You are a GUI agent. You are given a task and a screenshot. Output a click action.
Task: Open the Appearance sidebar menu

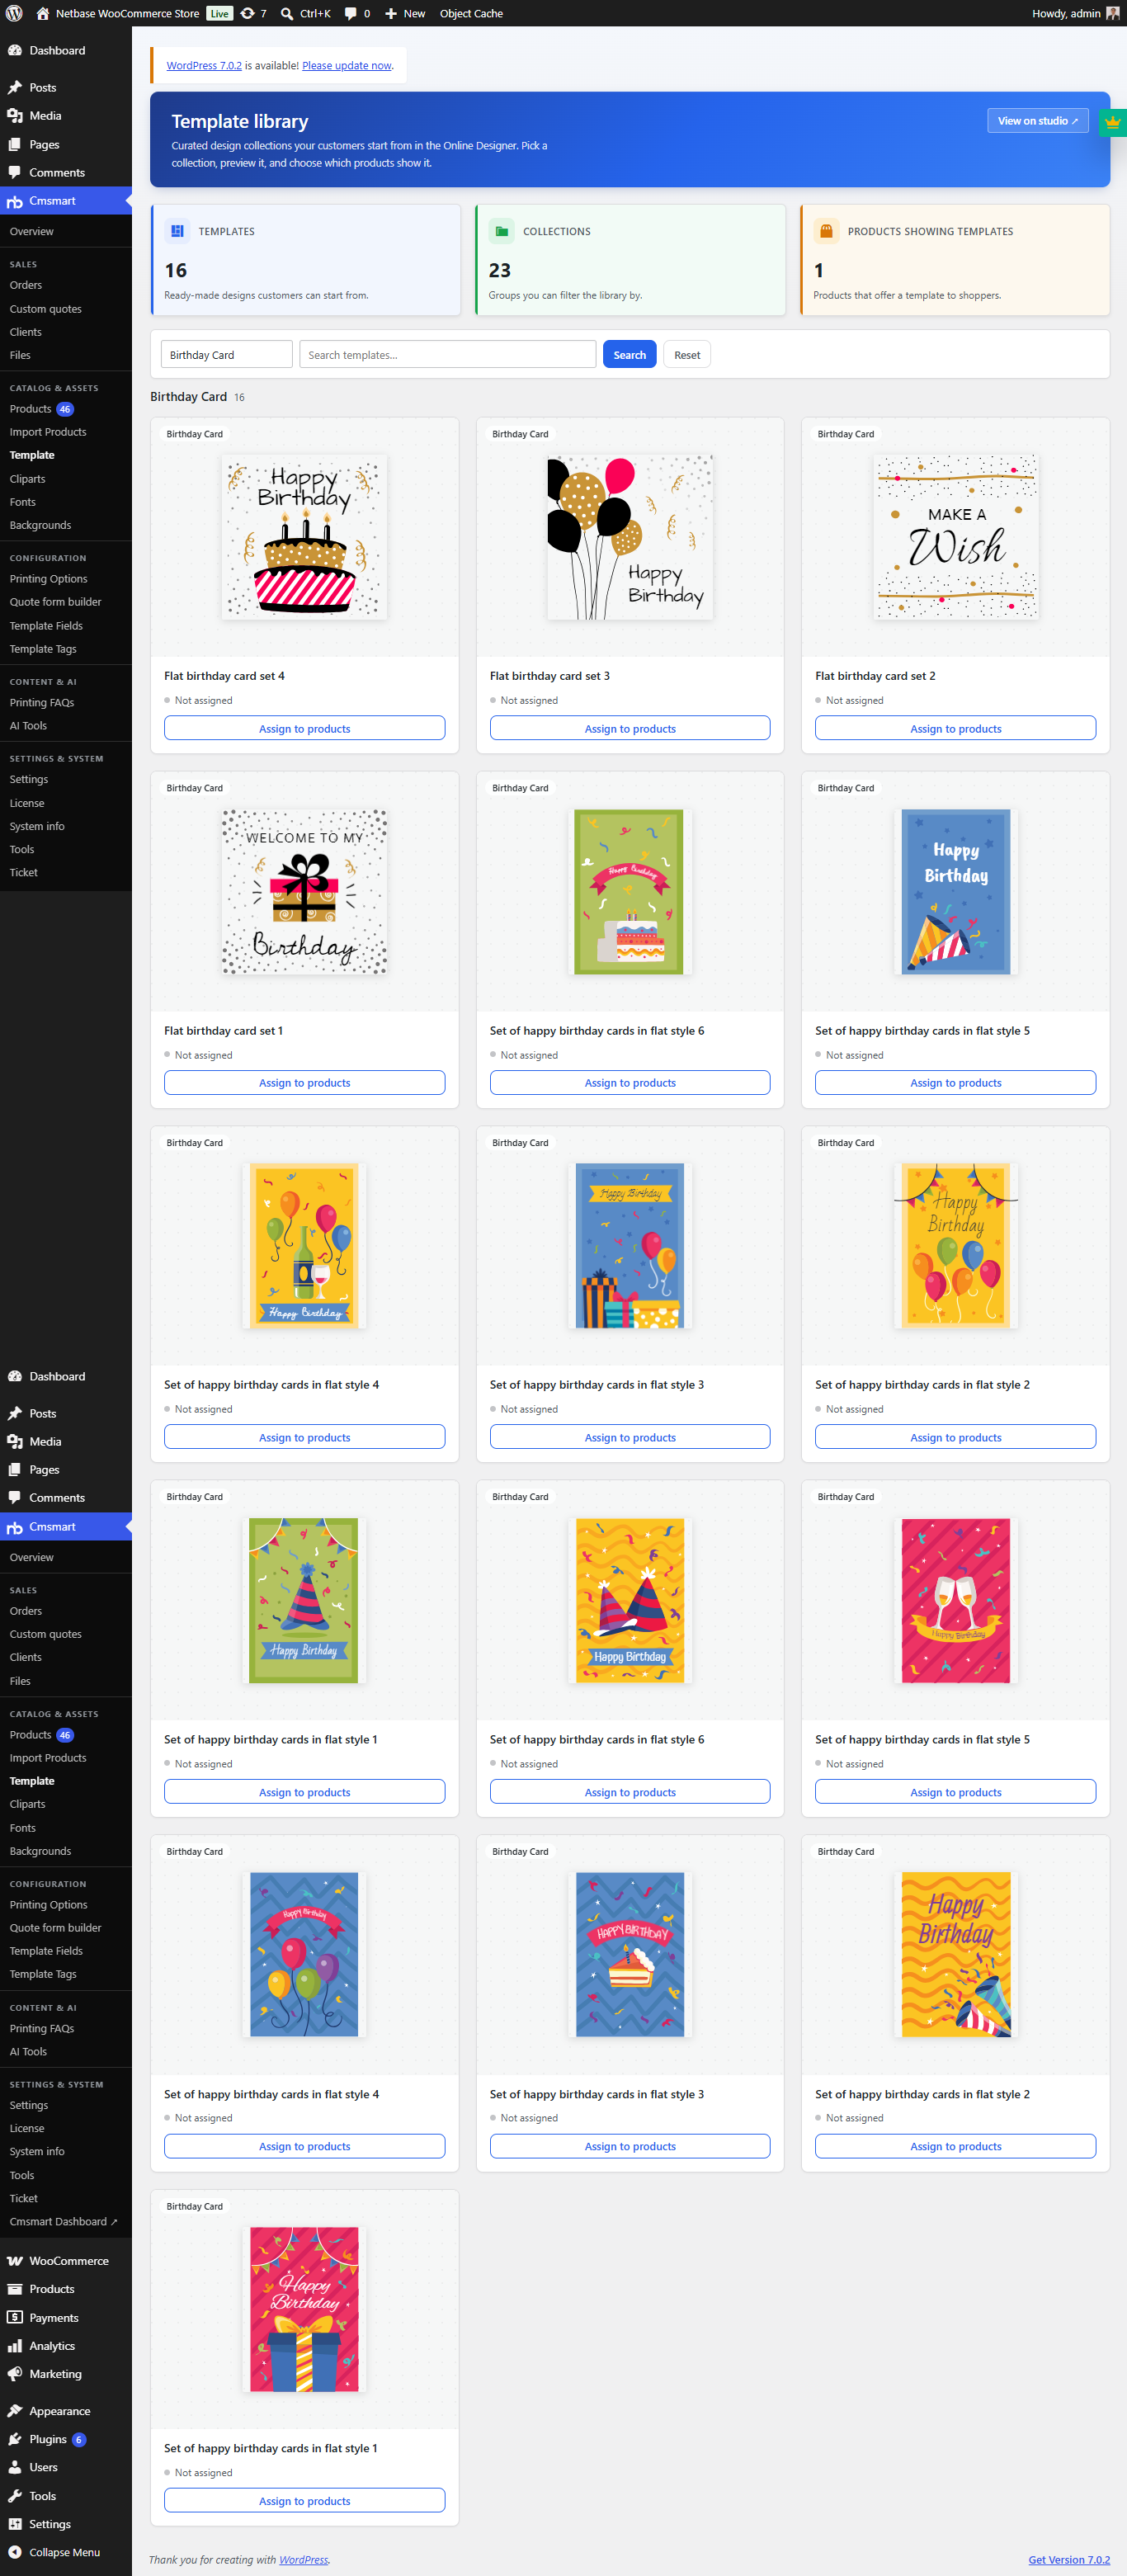coord(66,2411)
